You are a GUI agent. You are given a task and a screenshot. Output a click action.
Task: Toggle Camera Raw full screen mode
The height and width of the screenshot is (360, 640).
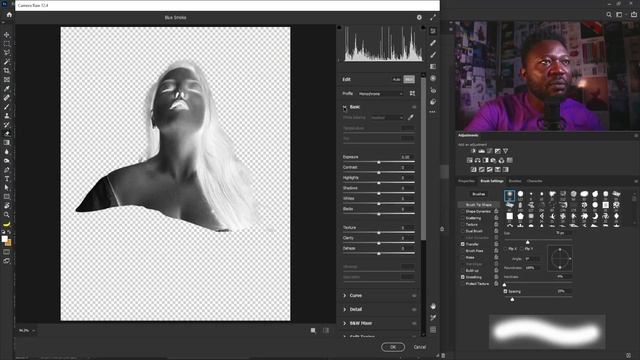pos(433,17)
